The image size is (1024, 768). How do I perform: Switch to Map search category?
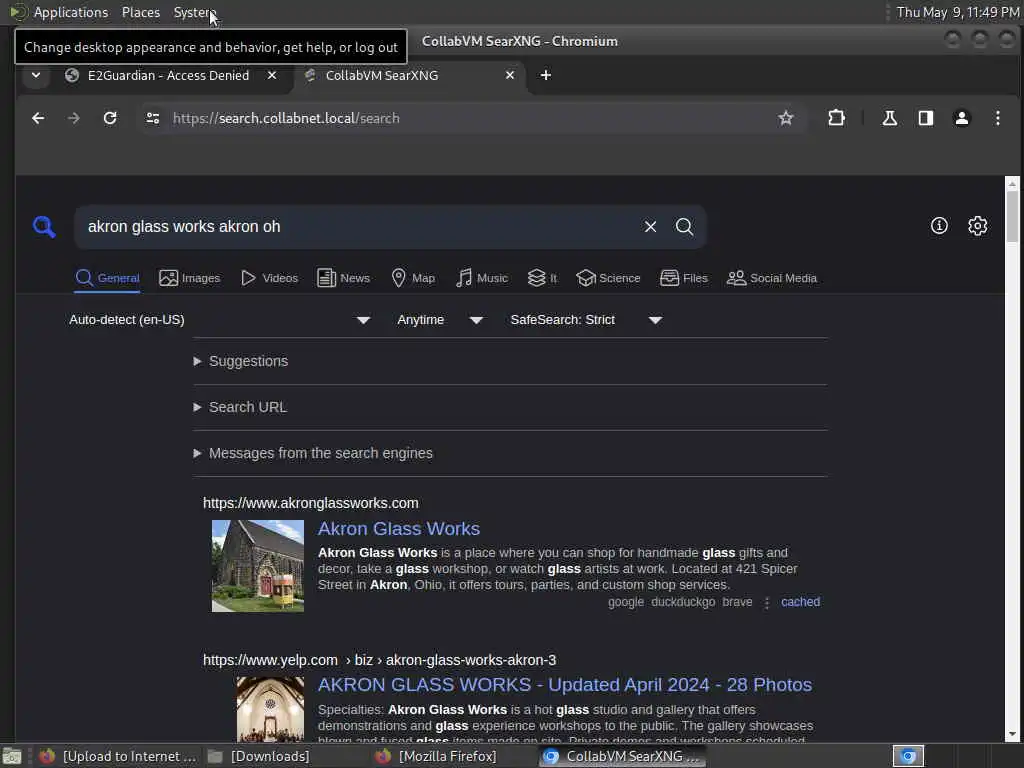[x=413, y=278]
